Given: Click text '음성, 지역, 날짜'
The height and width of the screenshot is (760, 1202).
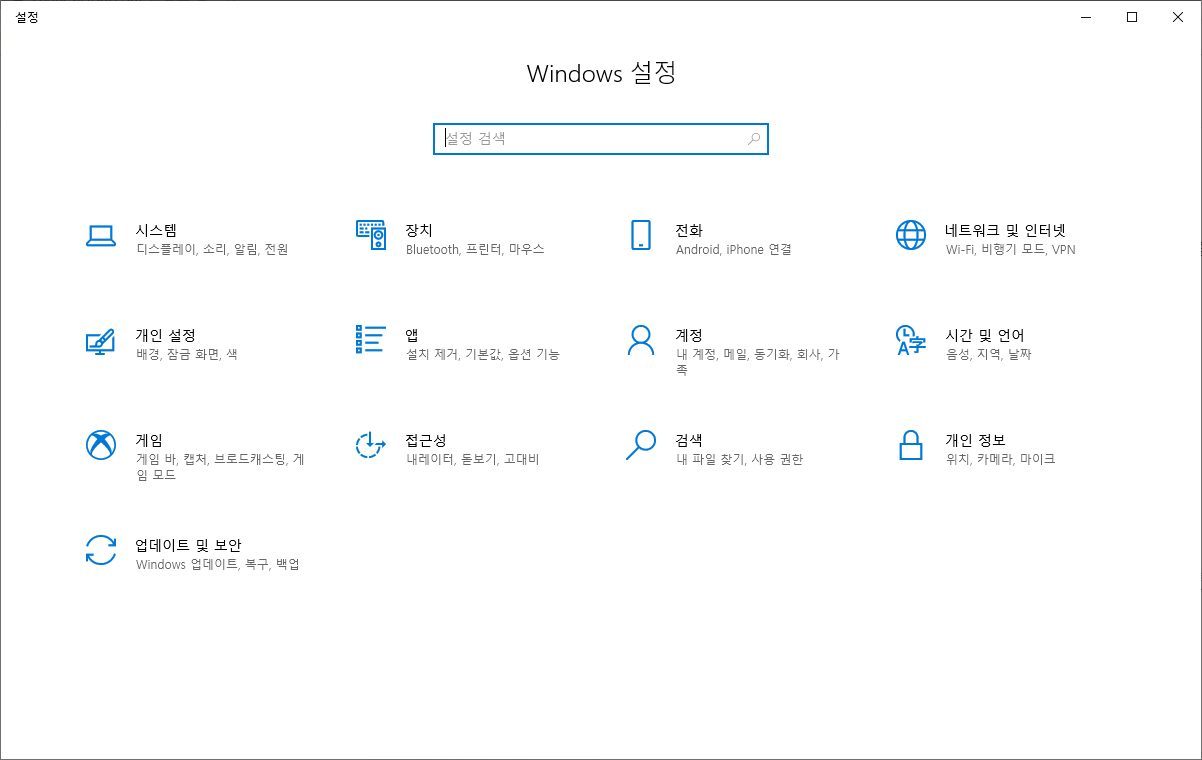Looking at the screenshot, I should point(989,355).
